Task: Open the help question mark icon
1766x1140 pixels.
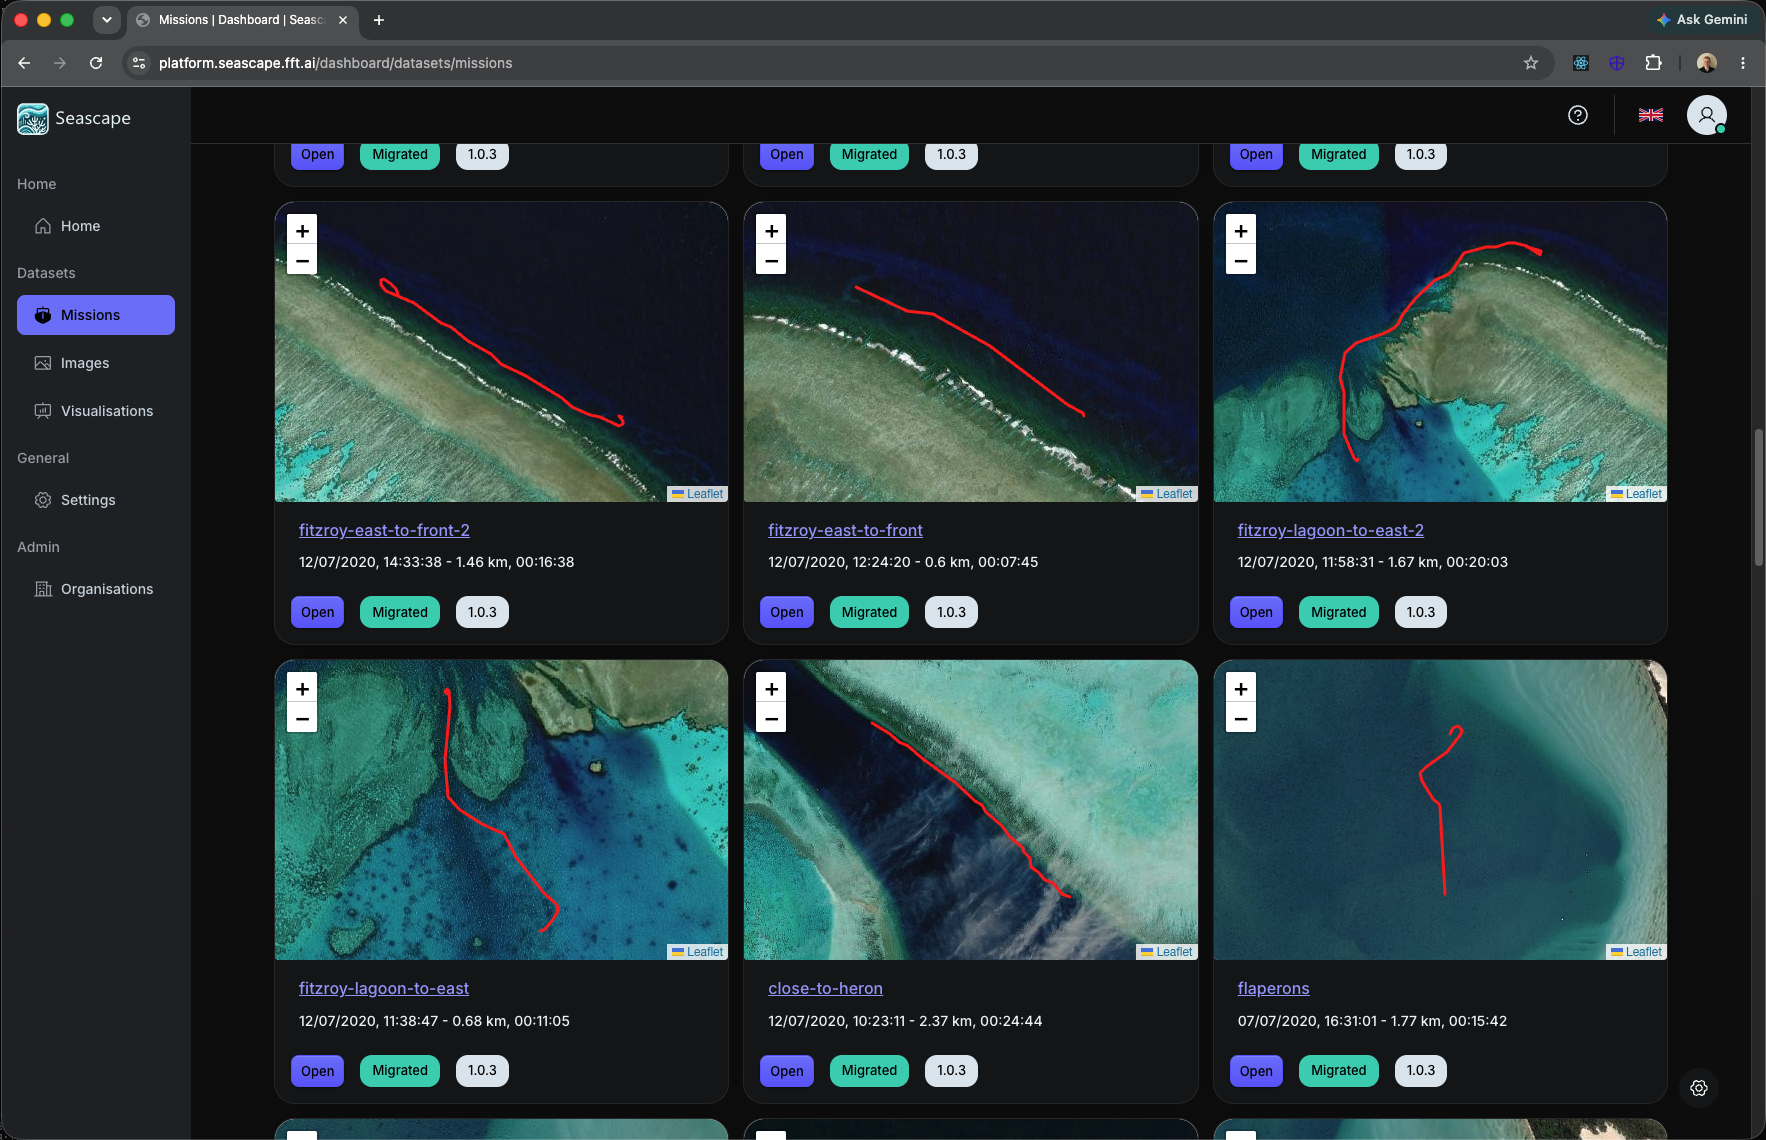Action: [x=1577, y=115]
